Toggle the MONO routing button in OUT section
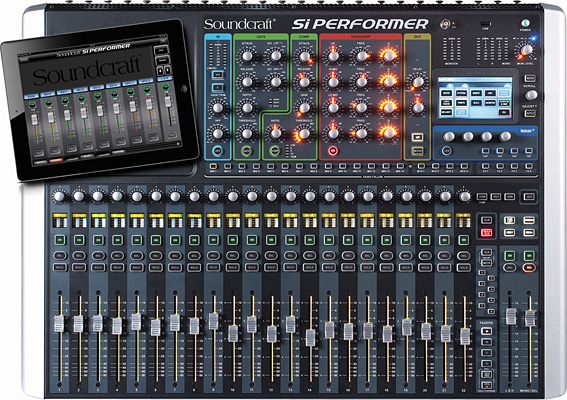Viewport: 567px width, 400px height. [417, 150]
